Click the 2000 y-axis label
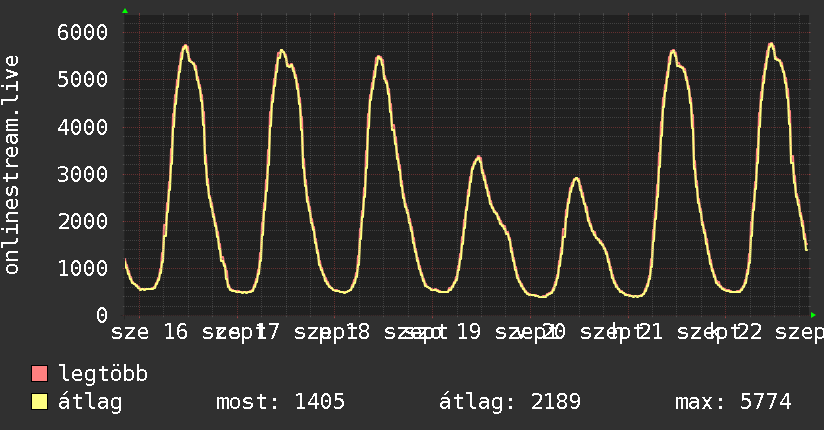This screenshot has height=430, width=824. click(x=83, y=221)
